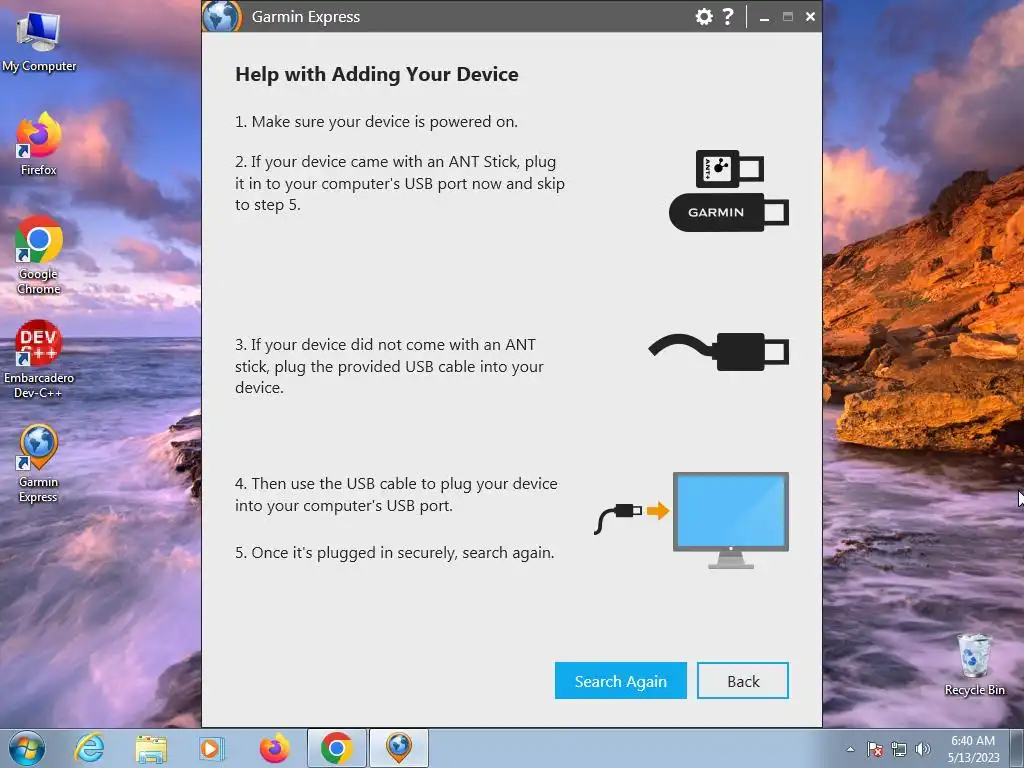
Task: Select the Recycle Bin desktop icon
Action: [x=974, y=664]
